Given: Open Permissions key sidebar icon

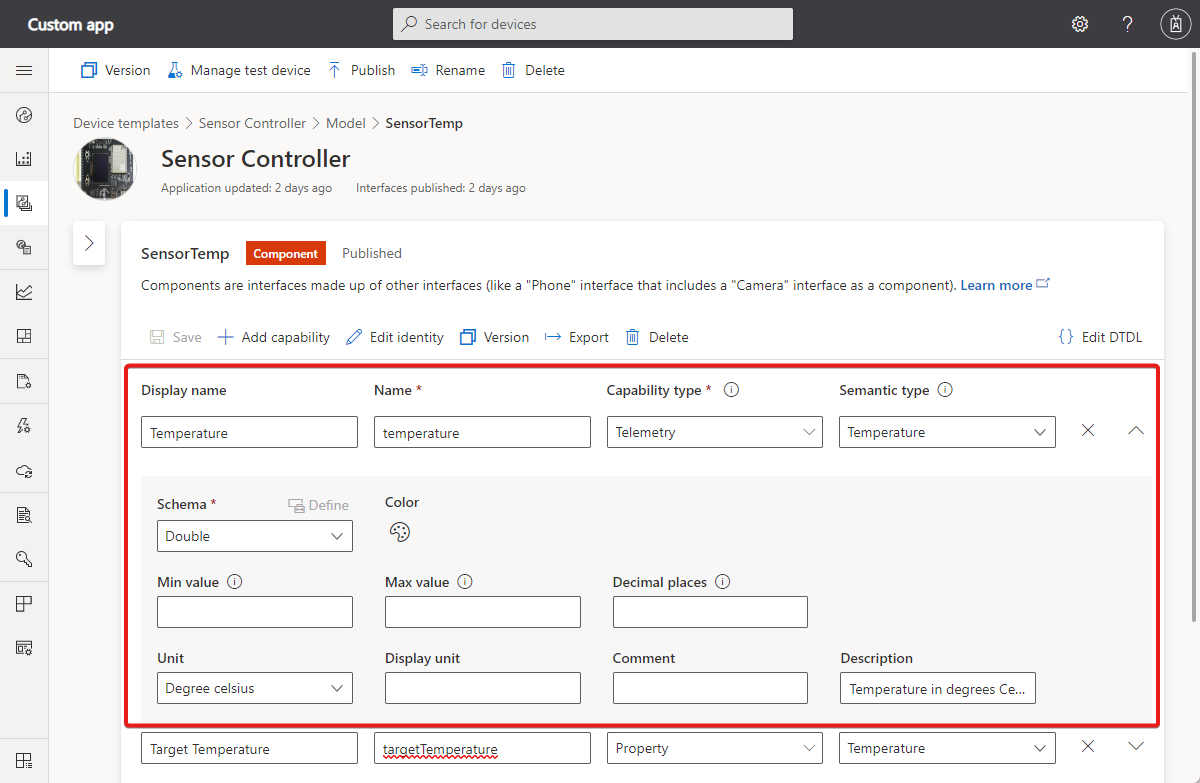Looking at the screenshot, I should [x=24, y=559].
